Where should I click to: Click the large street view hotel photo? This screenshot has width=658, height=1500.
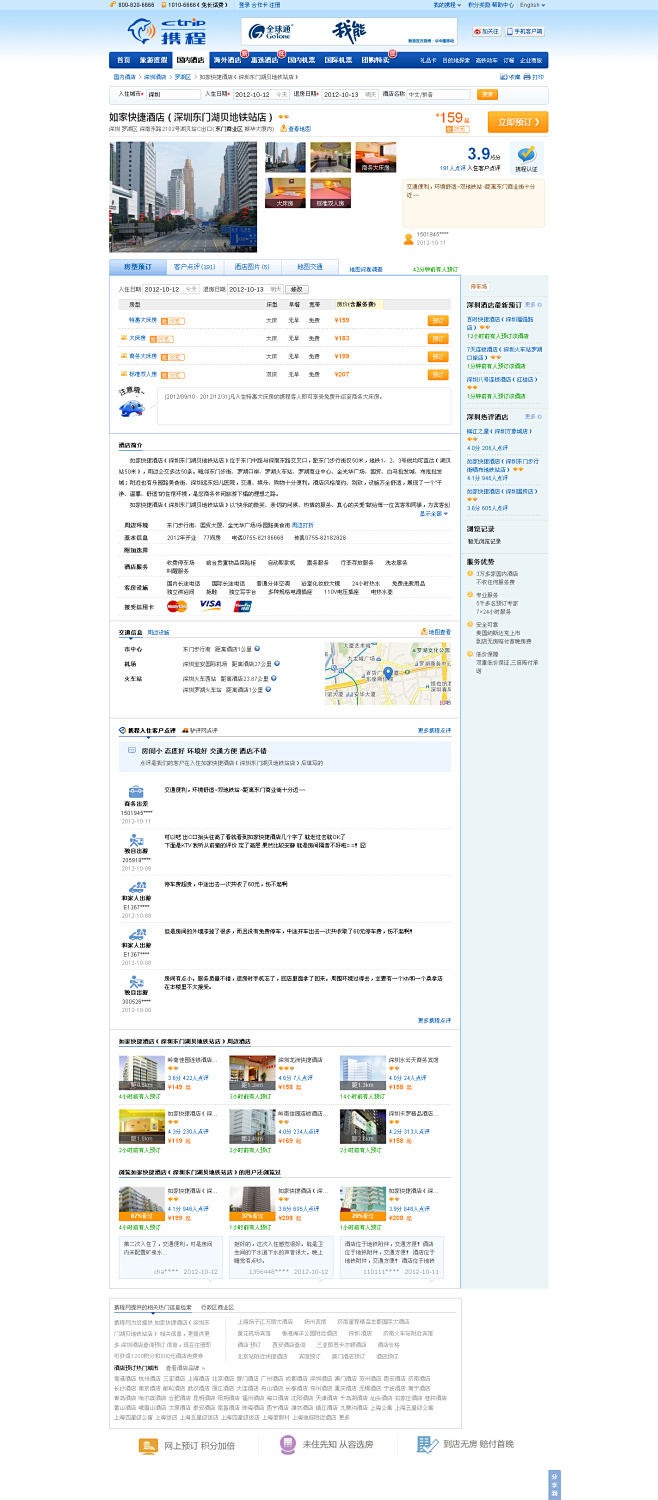pos(183,197)
